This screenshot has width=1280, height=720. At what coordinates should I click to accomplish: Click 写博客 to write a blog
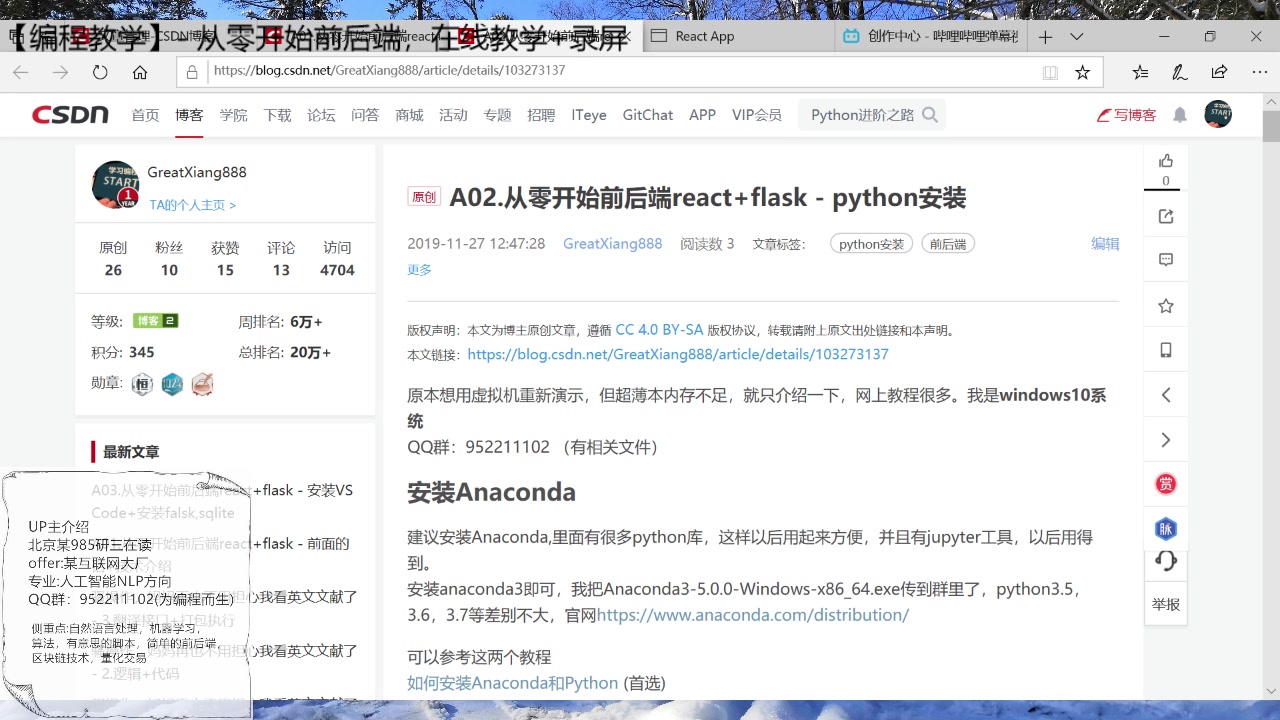coord(1127,115)
